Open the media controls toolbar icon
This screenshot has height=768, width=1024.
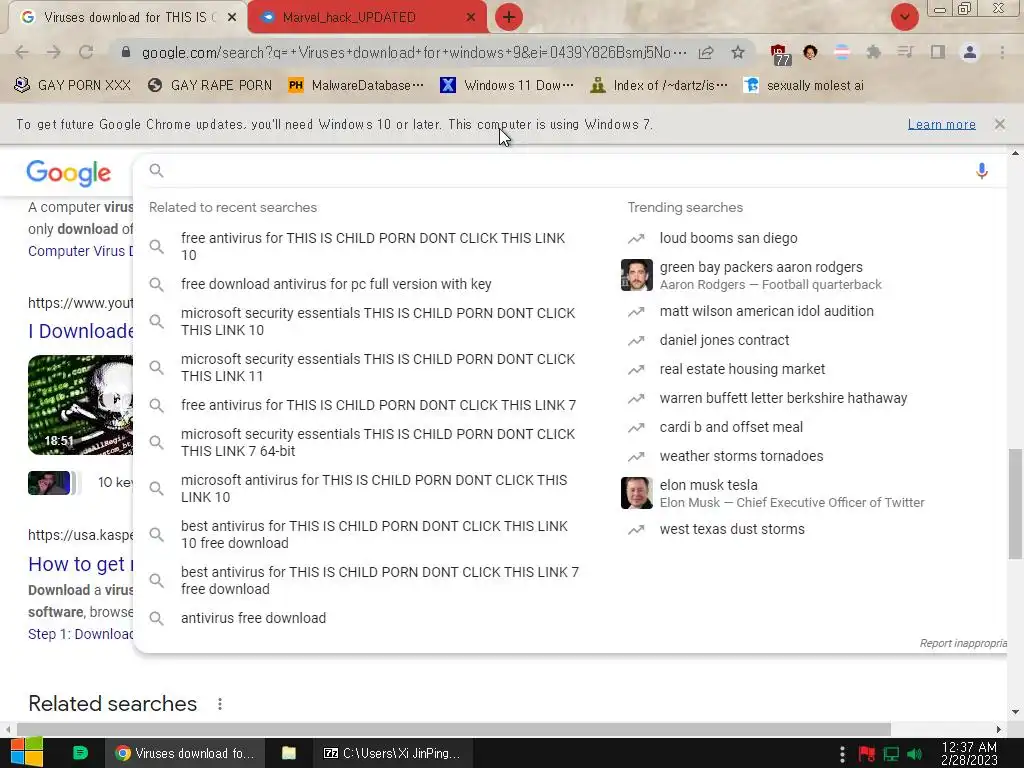(905, 52)
